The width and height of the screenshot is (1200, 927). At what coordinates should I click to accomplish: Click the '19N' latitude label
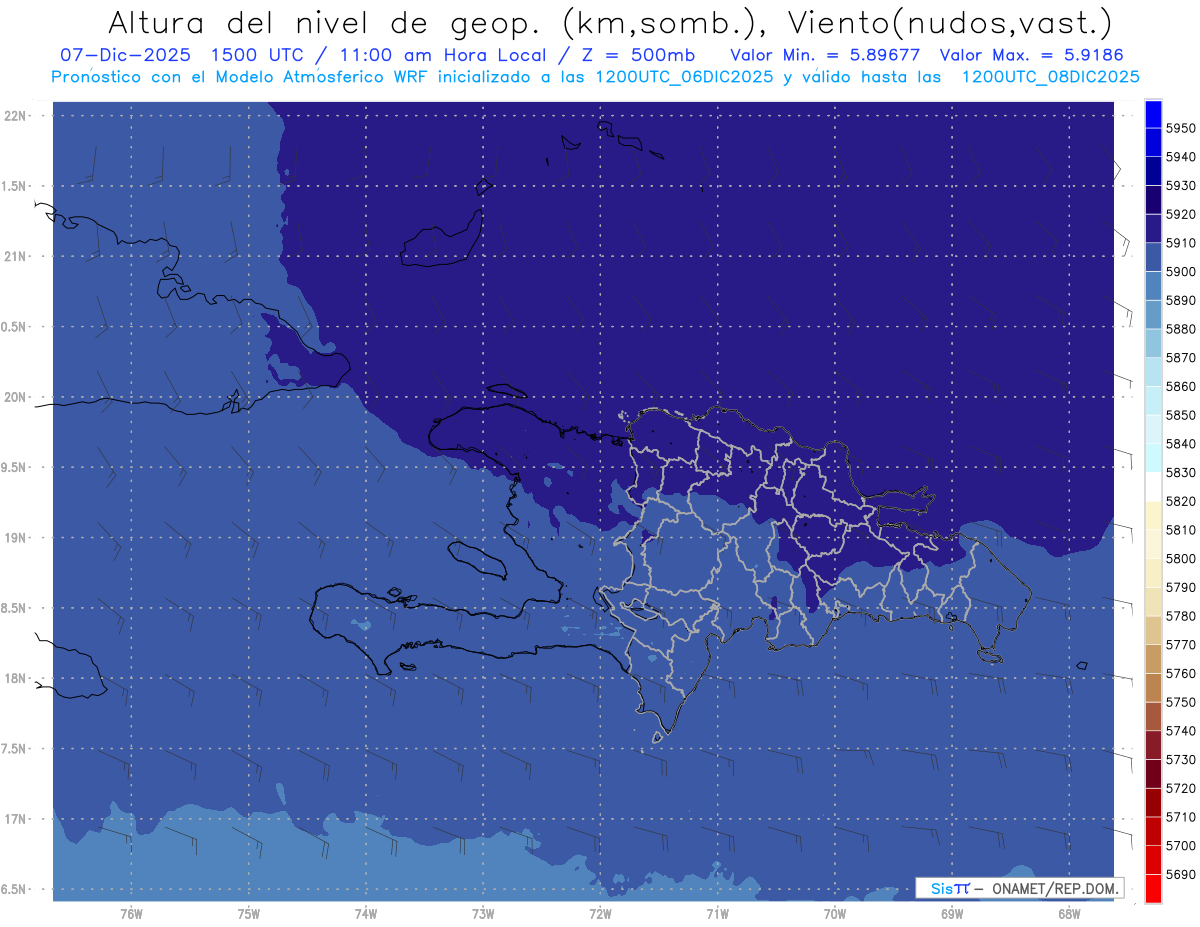pos(16,538)
